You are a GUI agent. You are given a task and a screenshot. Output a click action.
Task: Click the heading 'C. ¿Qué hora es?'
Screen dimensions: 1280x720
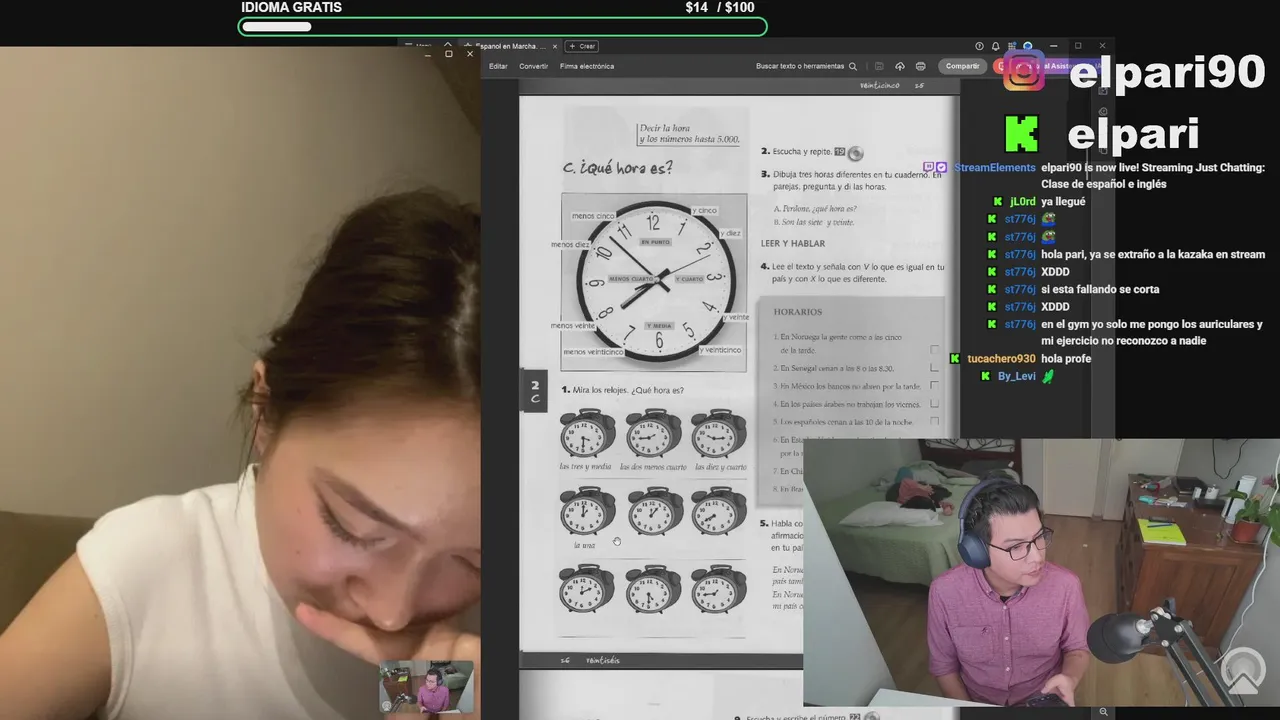click(x=618, y=168)
